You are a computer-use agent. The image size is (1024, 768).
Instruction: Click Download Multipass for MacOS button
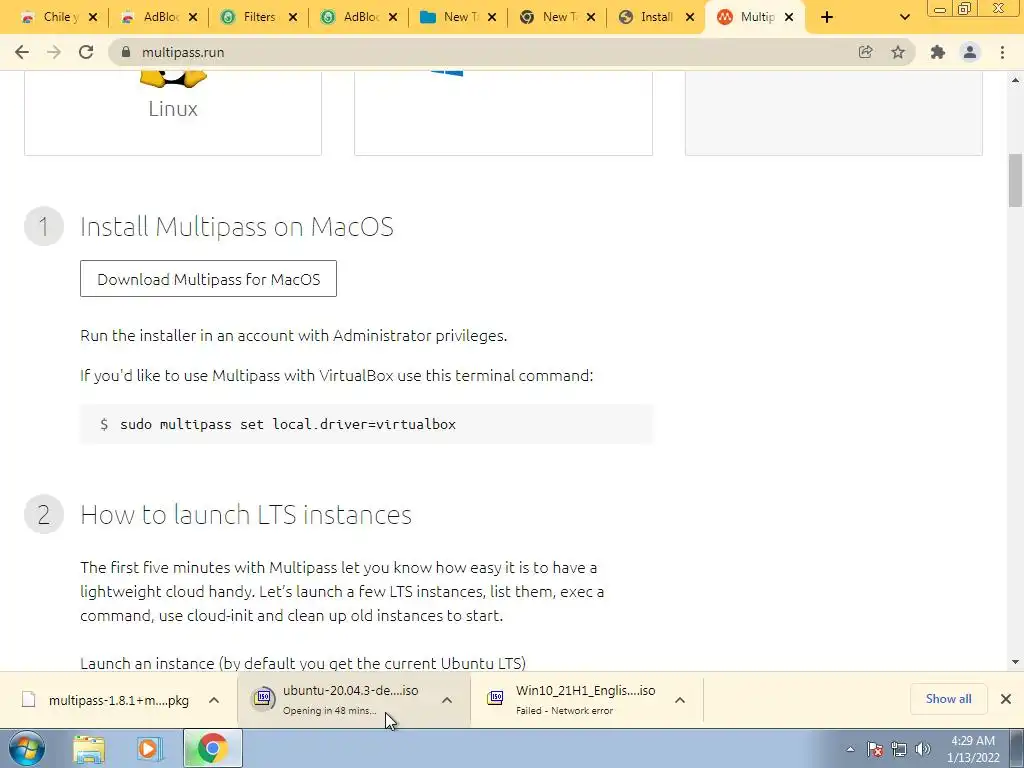coord(208,279)
